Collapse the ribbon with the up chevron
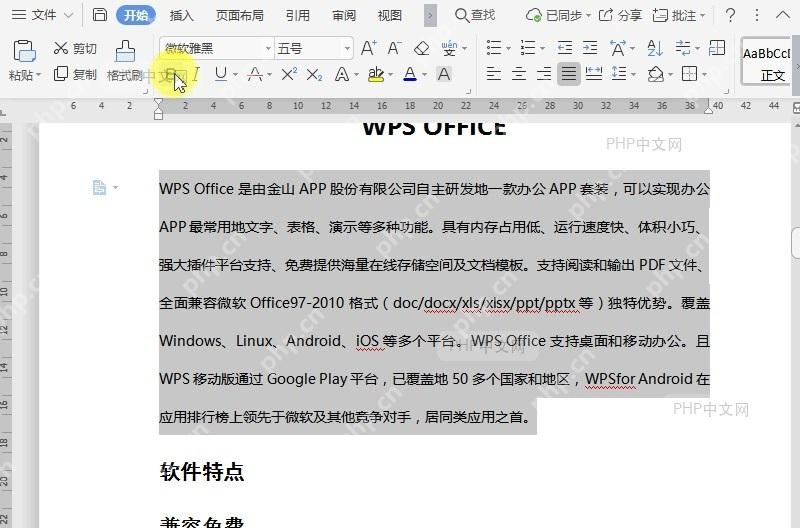800x528 pixels. [x=783, y=15]
